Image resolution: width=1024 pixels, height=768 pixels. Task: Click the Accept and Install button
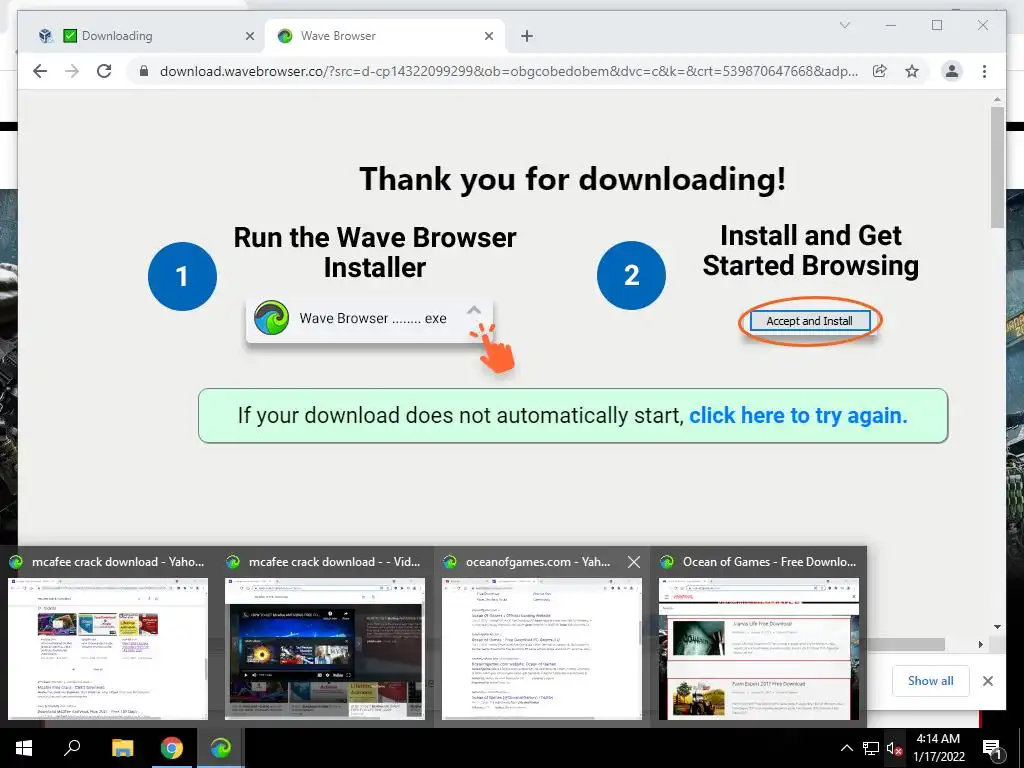(x=810, y=321)
